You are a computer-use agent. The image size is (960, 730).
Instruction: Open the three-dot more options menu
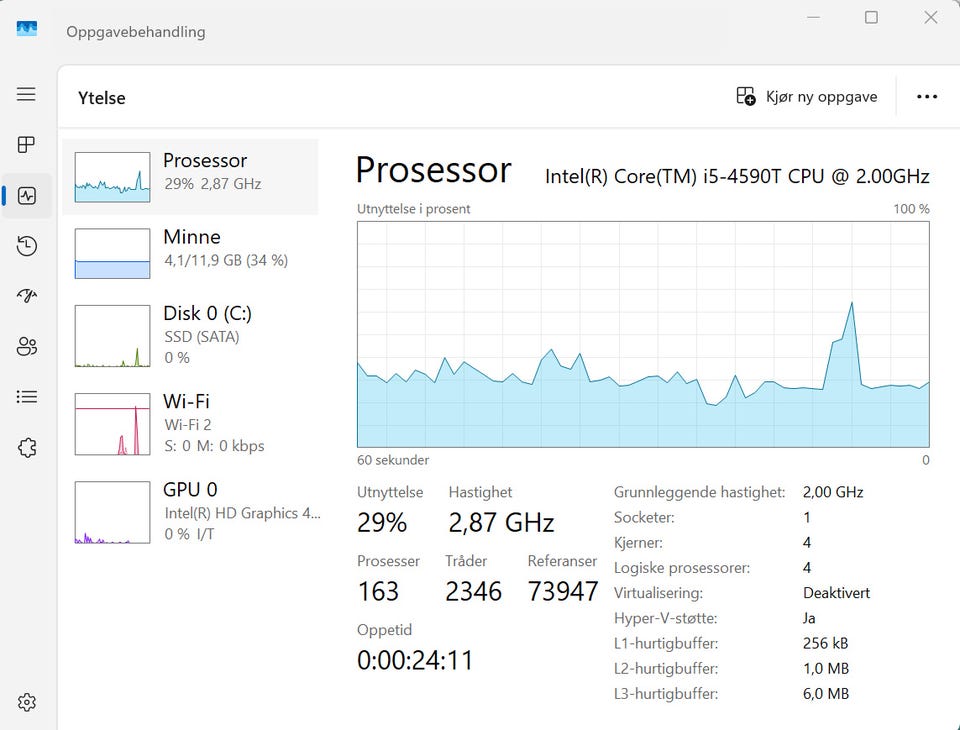click(926, 97)
